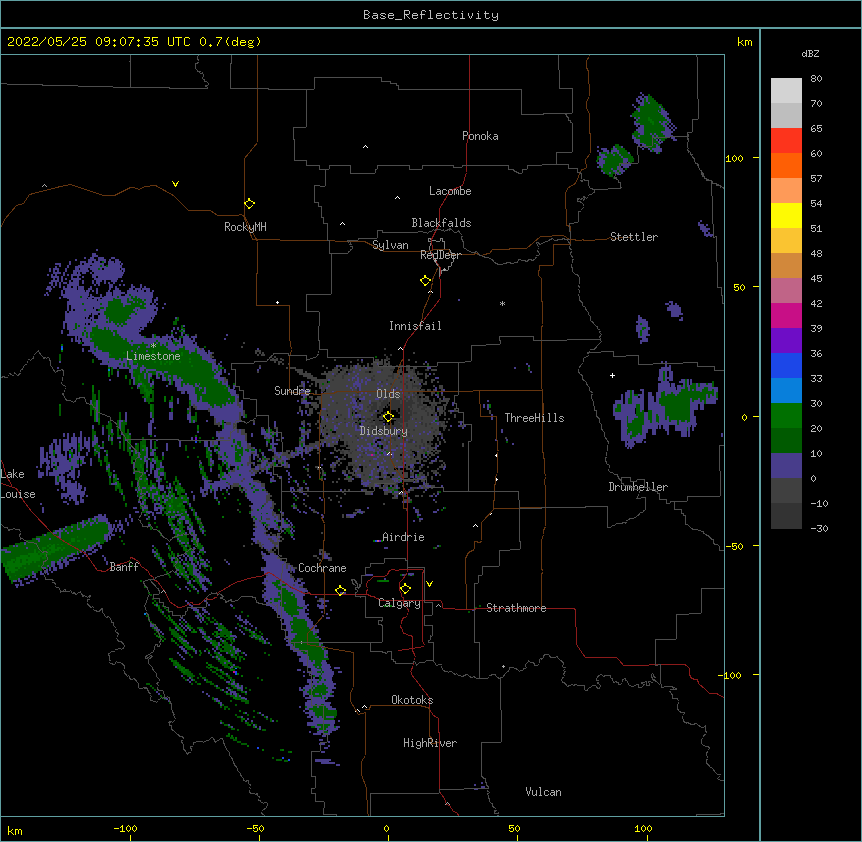The height and width of the screenshot is (842, 862).
Task: Click the yellow diamond marker above Calgary label
Action: point(405,589)
